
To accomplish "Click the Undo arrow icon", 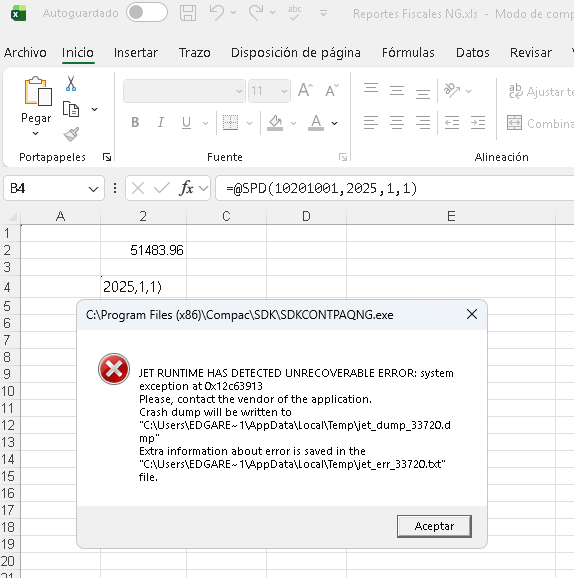I will 216,13.
